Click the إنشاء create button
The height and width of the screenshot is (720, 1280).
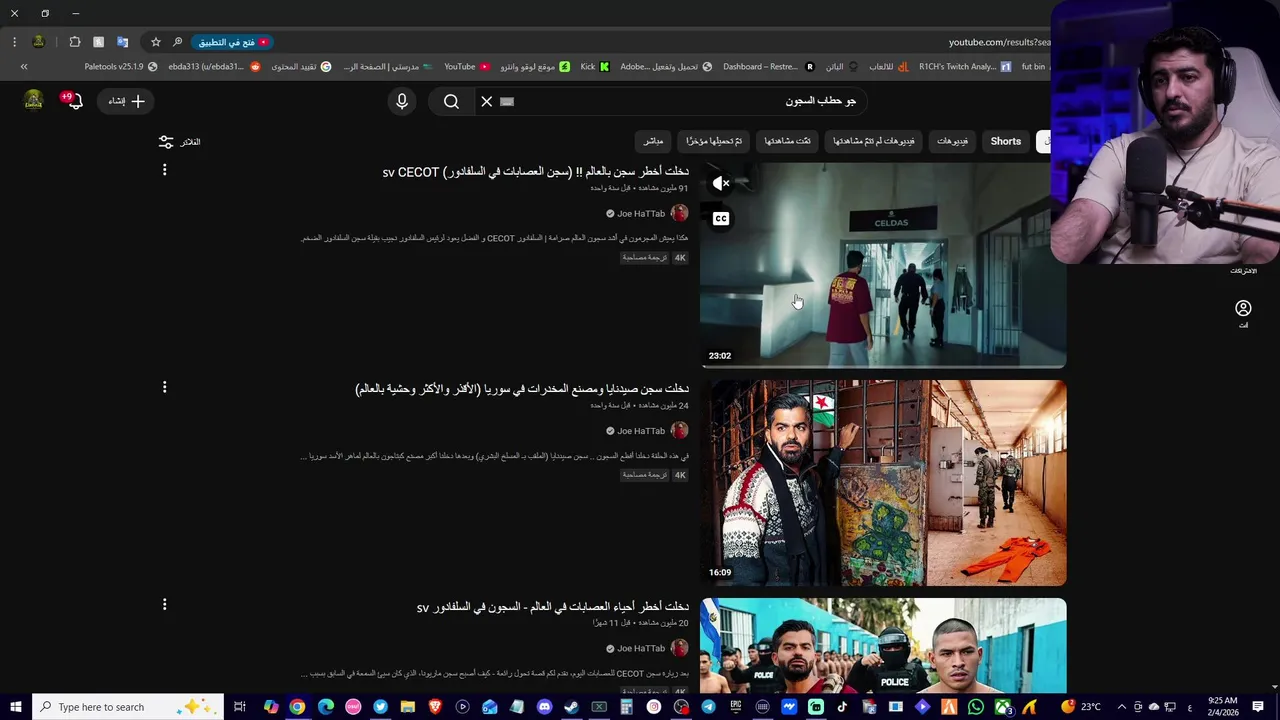[127, 101]
